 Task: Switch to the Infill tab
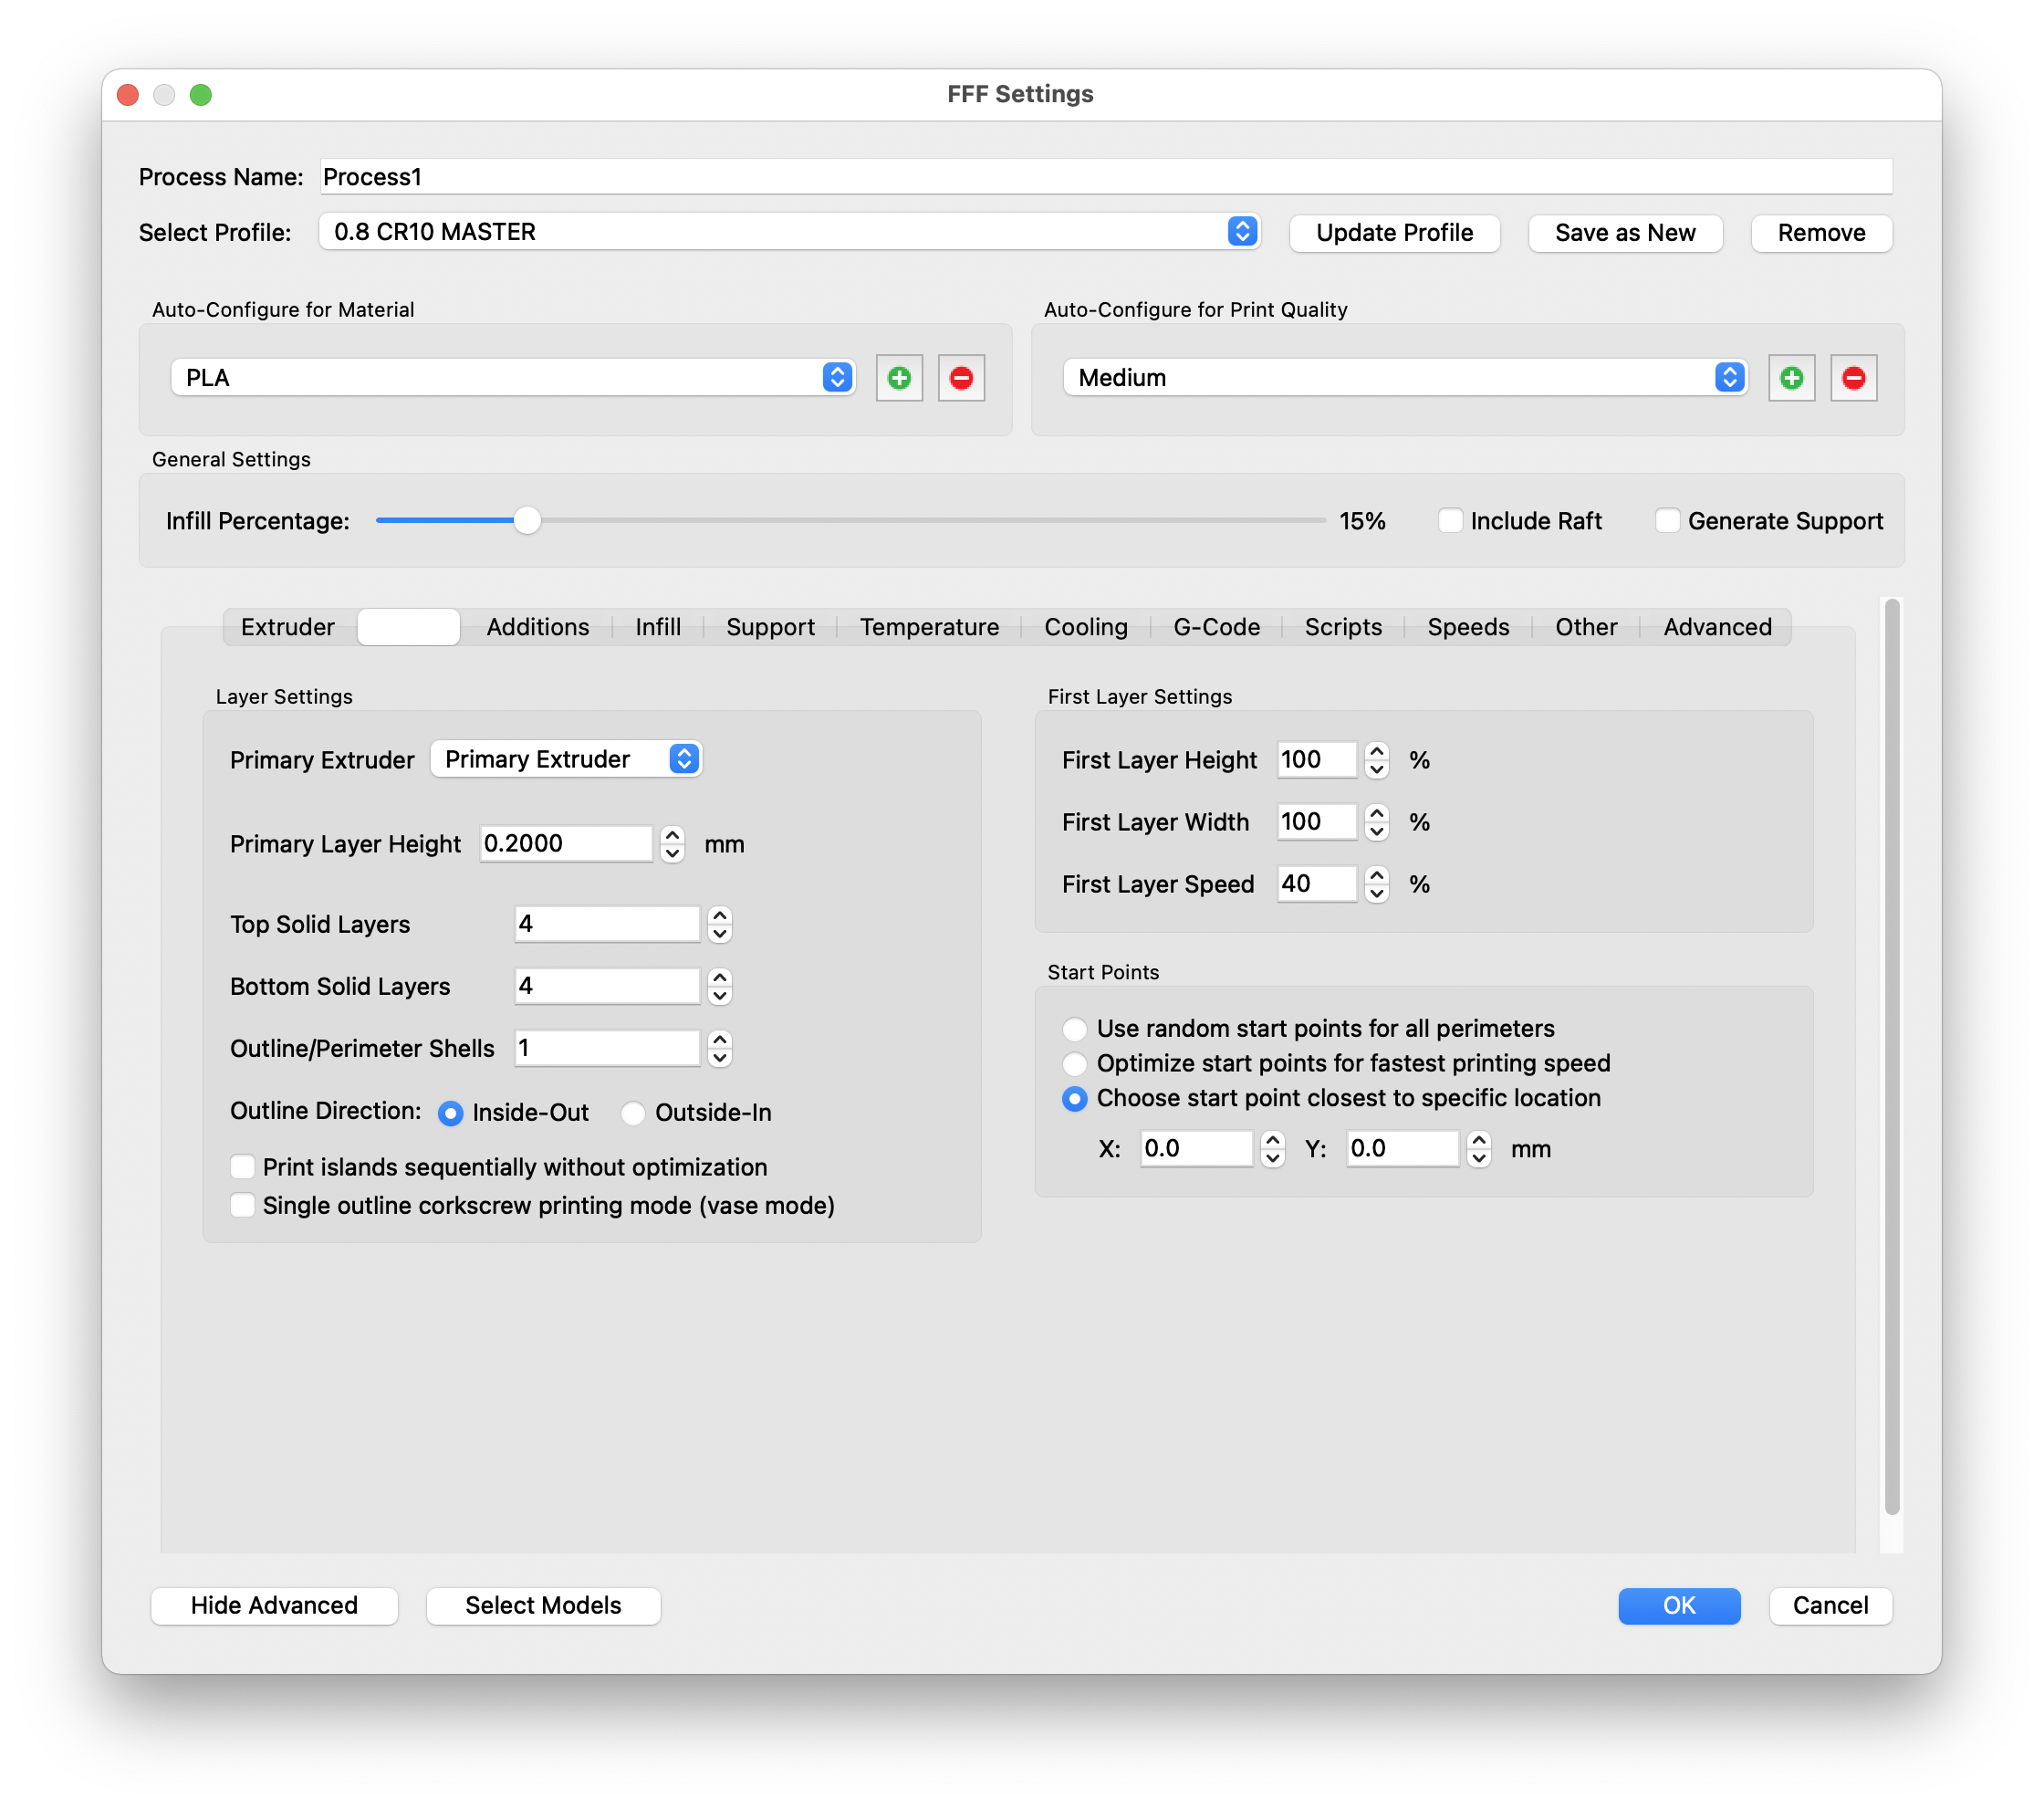pyautogui.click(x=657, y=627)
